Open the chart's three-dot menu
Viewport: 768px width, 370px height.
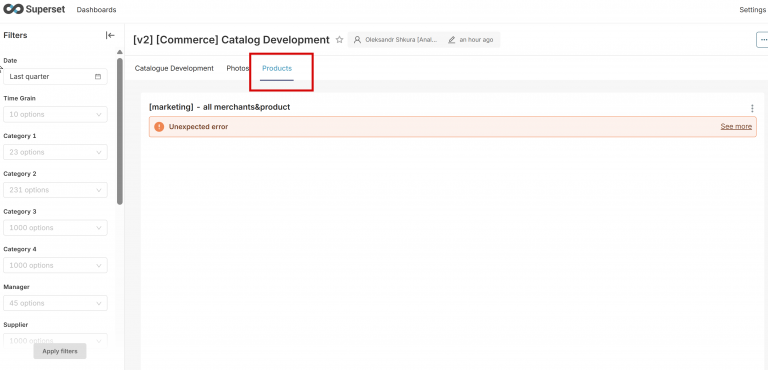752,108
